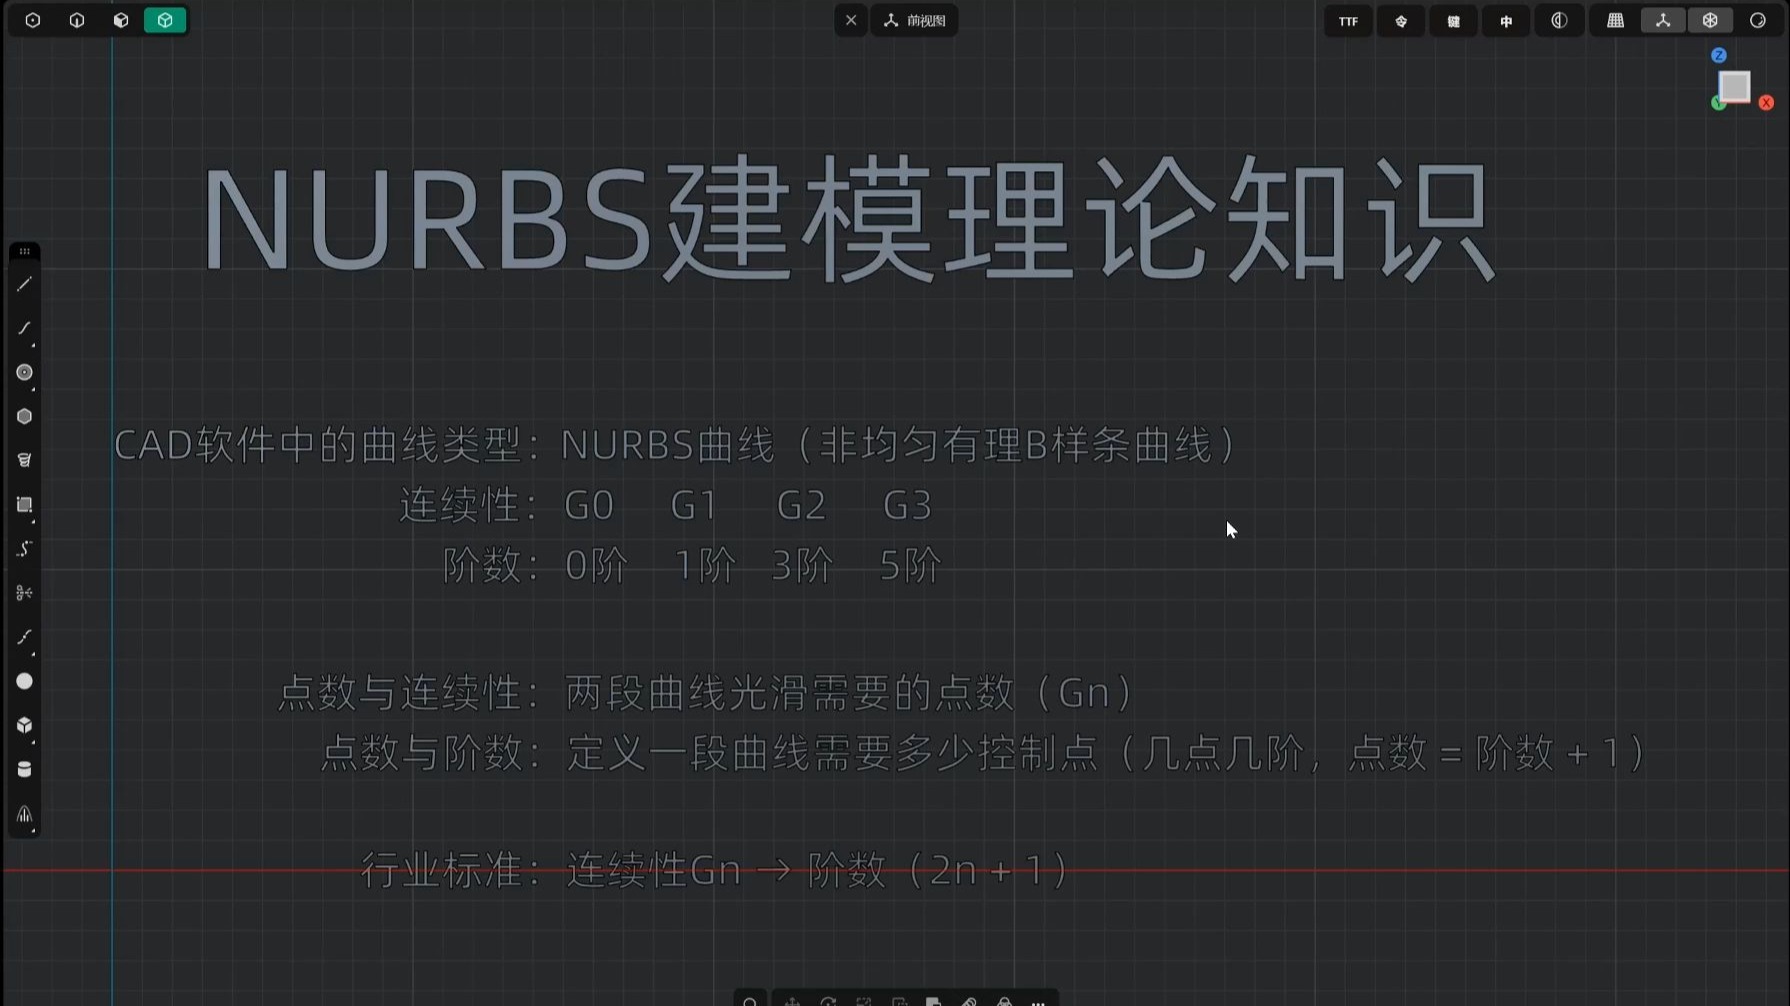Select the S-shaped curve edit tool
The width and height of the screenshot is (1790, 1006).
tap(24, 549)
